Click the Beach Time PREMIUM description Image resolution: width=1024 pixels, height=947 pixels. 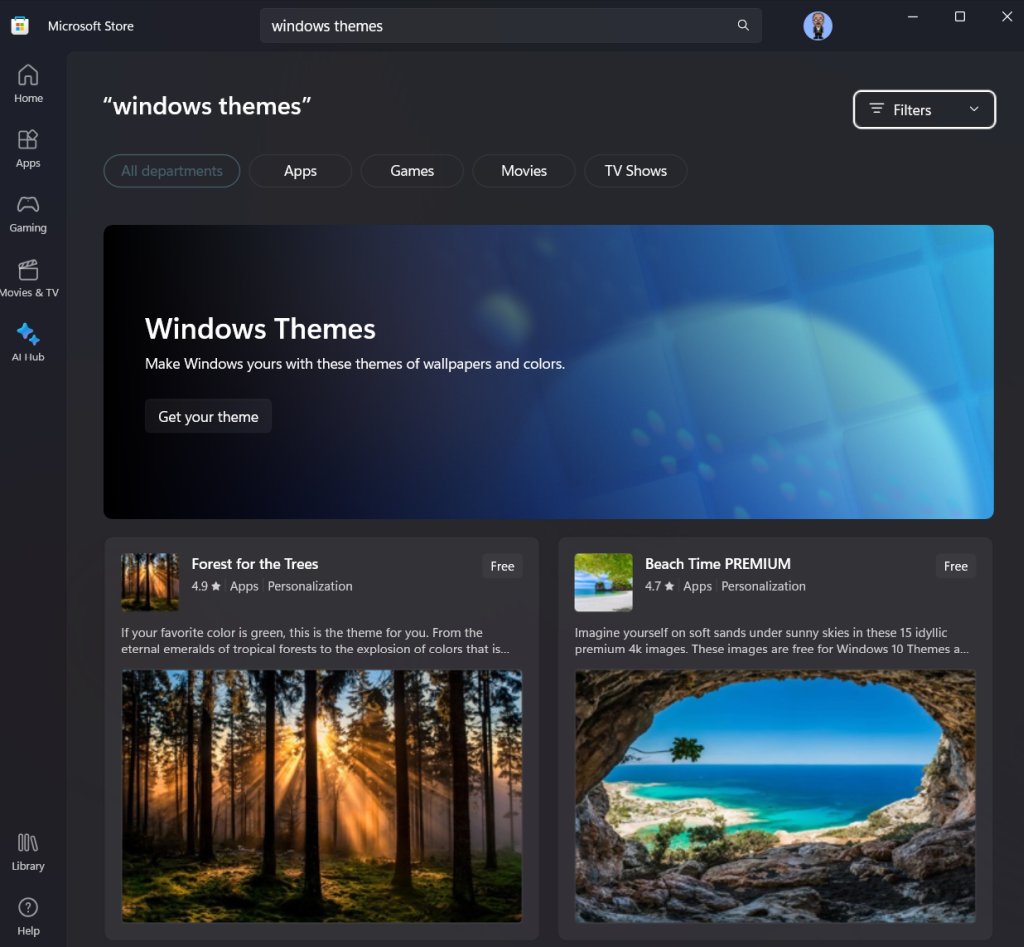tap(772, 641)
